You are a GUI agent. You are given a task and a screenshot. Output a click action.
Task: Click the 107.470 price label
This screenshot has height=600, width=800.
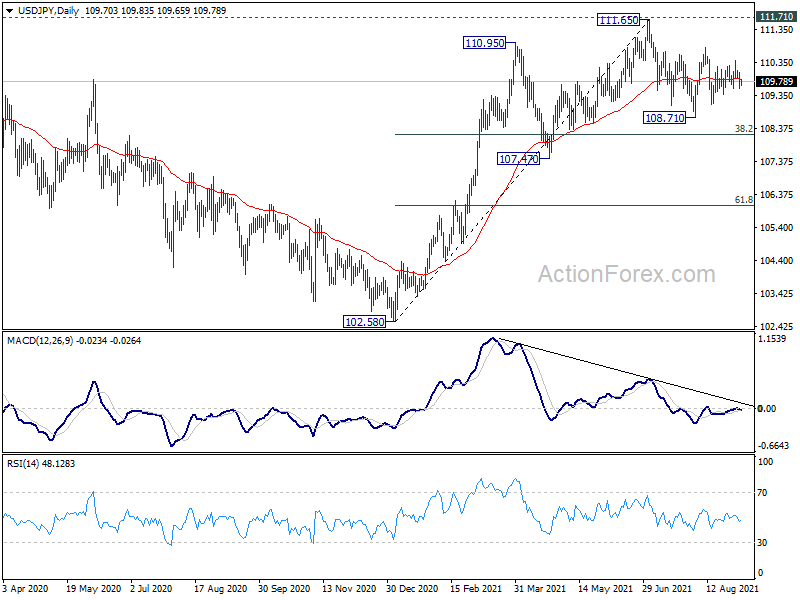coord(518,159)
